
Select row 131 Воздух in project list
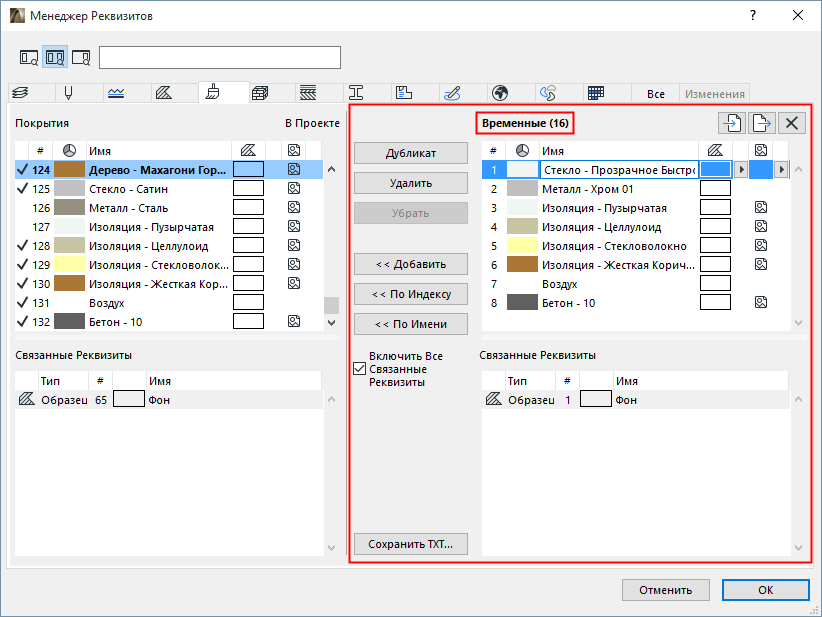coord(169,302)
